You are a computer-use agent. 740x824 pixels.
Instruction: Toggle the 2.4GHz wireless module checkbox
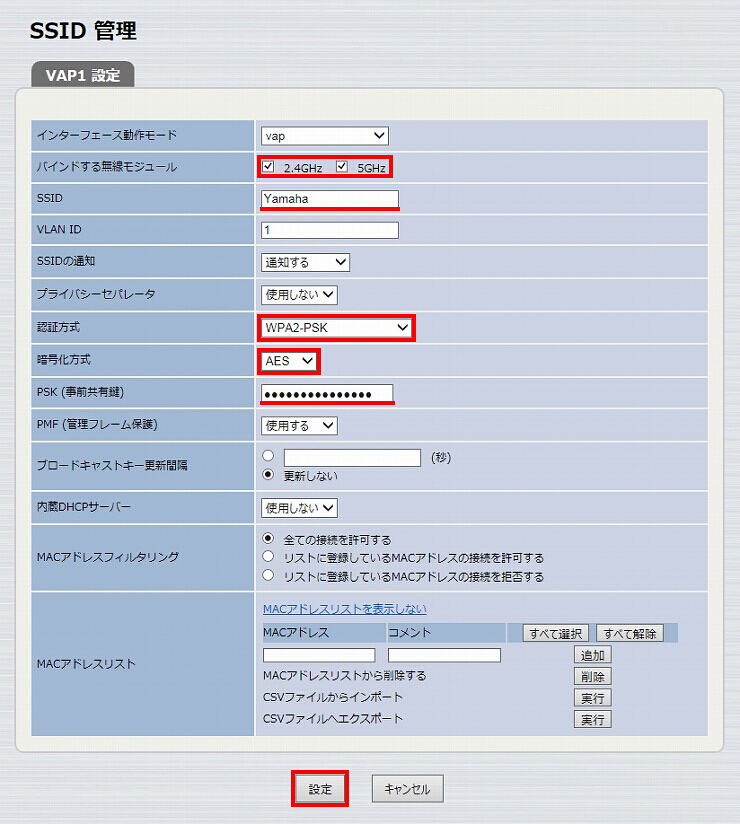[x=268, y=167]
